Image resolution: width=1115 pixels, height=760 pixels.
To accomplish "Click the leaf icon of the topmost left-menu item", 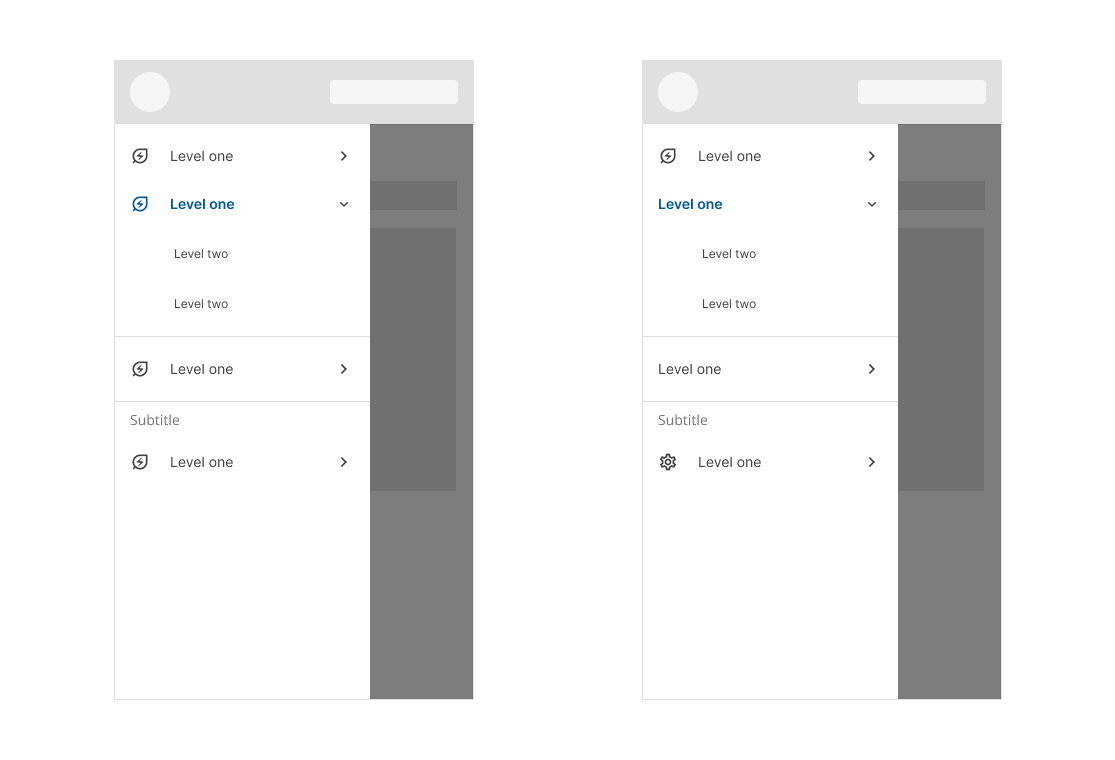I will (140, 156).
